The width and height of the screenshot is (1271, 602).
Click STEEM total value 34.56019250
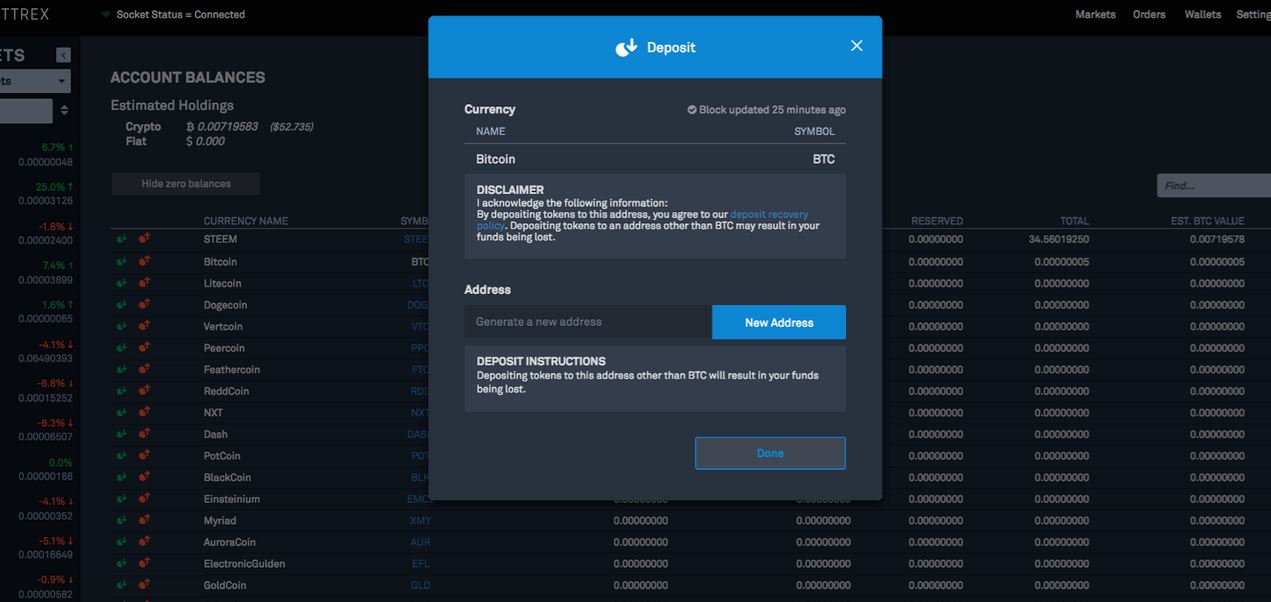pyautogui.click(x=1058, y=240)
